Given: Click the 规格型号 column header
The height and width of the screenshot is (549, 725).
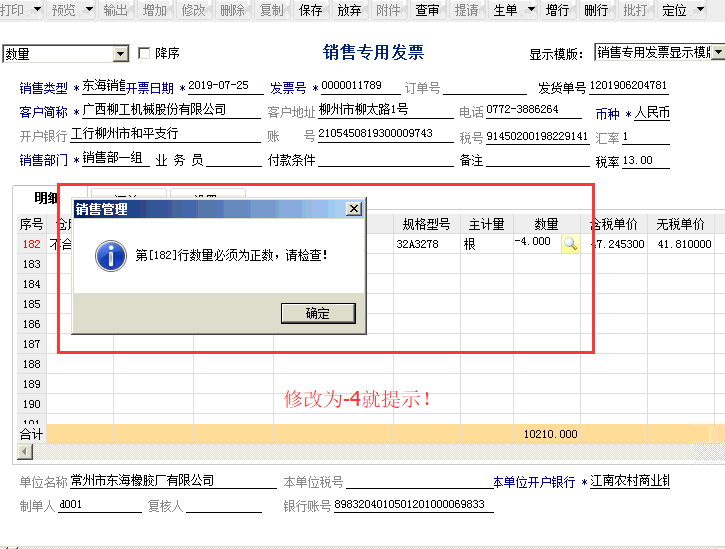Looking at the screenshot, I should (426, 224).
